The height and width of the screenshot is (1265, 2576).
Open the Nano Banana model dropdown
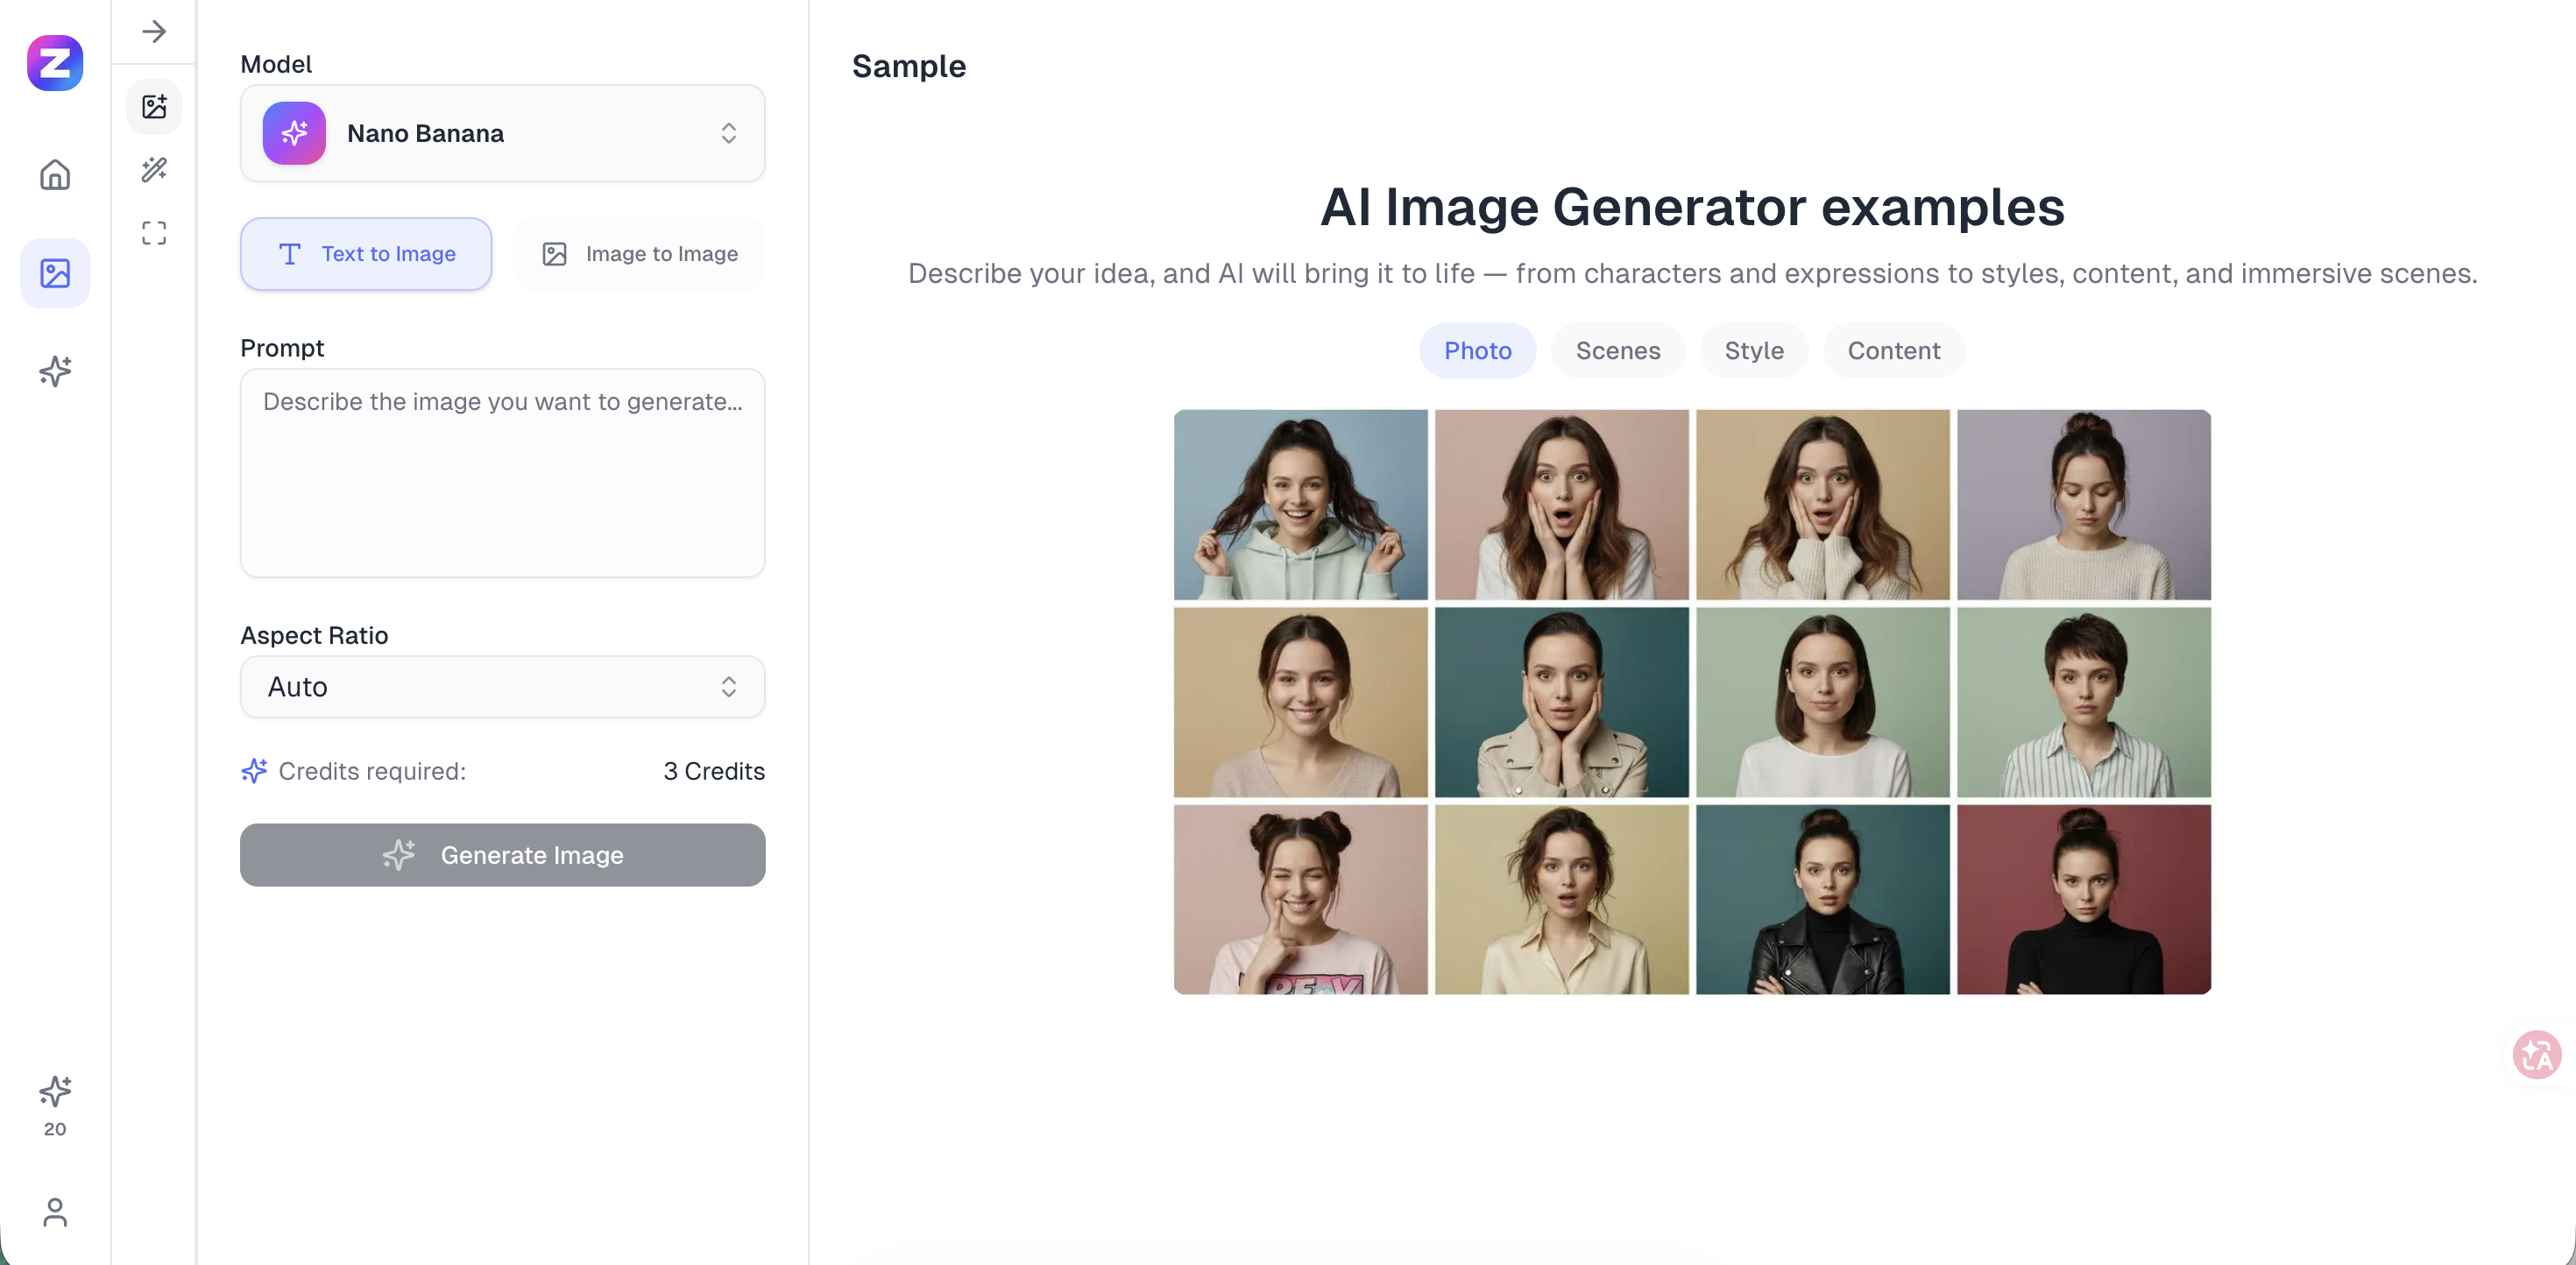click(x=502, y=133)
